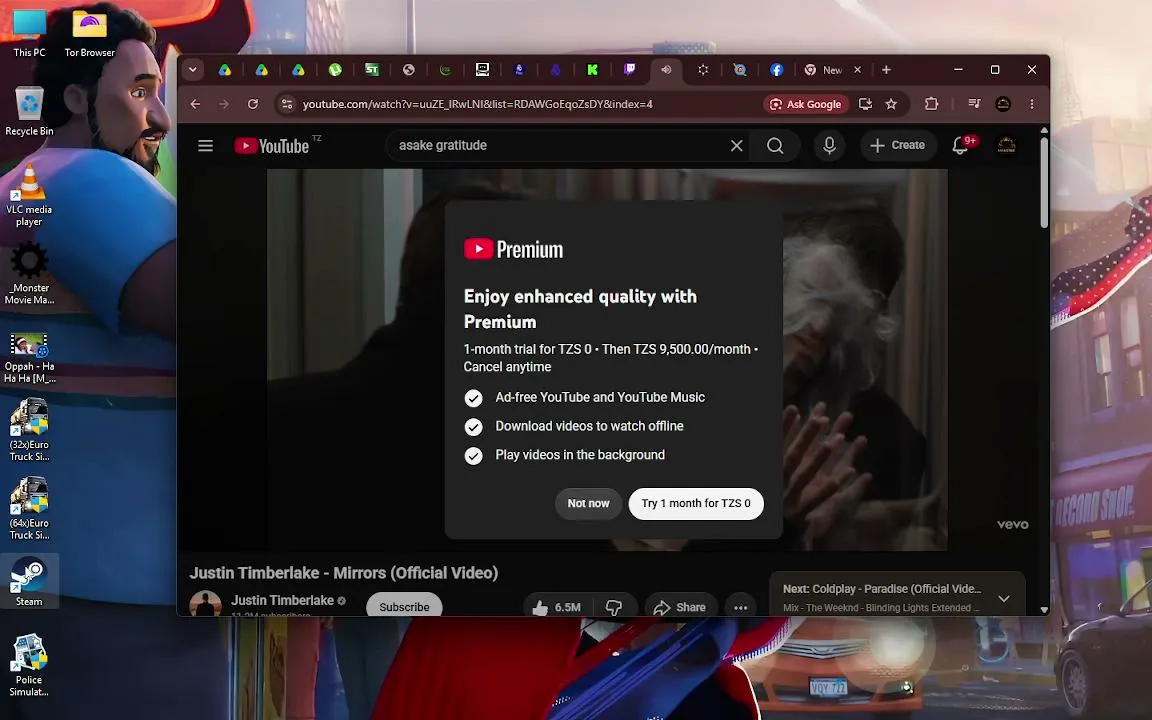Click the video player area
This screenshot has height=720, width=1152.
[607, 360]
